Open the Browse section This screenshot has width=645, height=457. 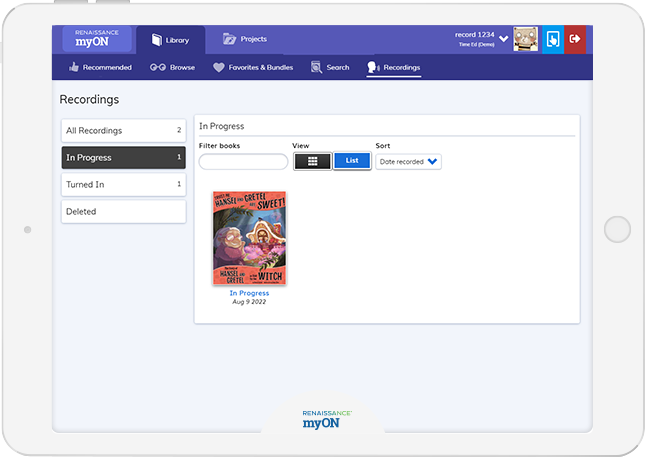(x=172, y=67)
